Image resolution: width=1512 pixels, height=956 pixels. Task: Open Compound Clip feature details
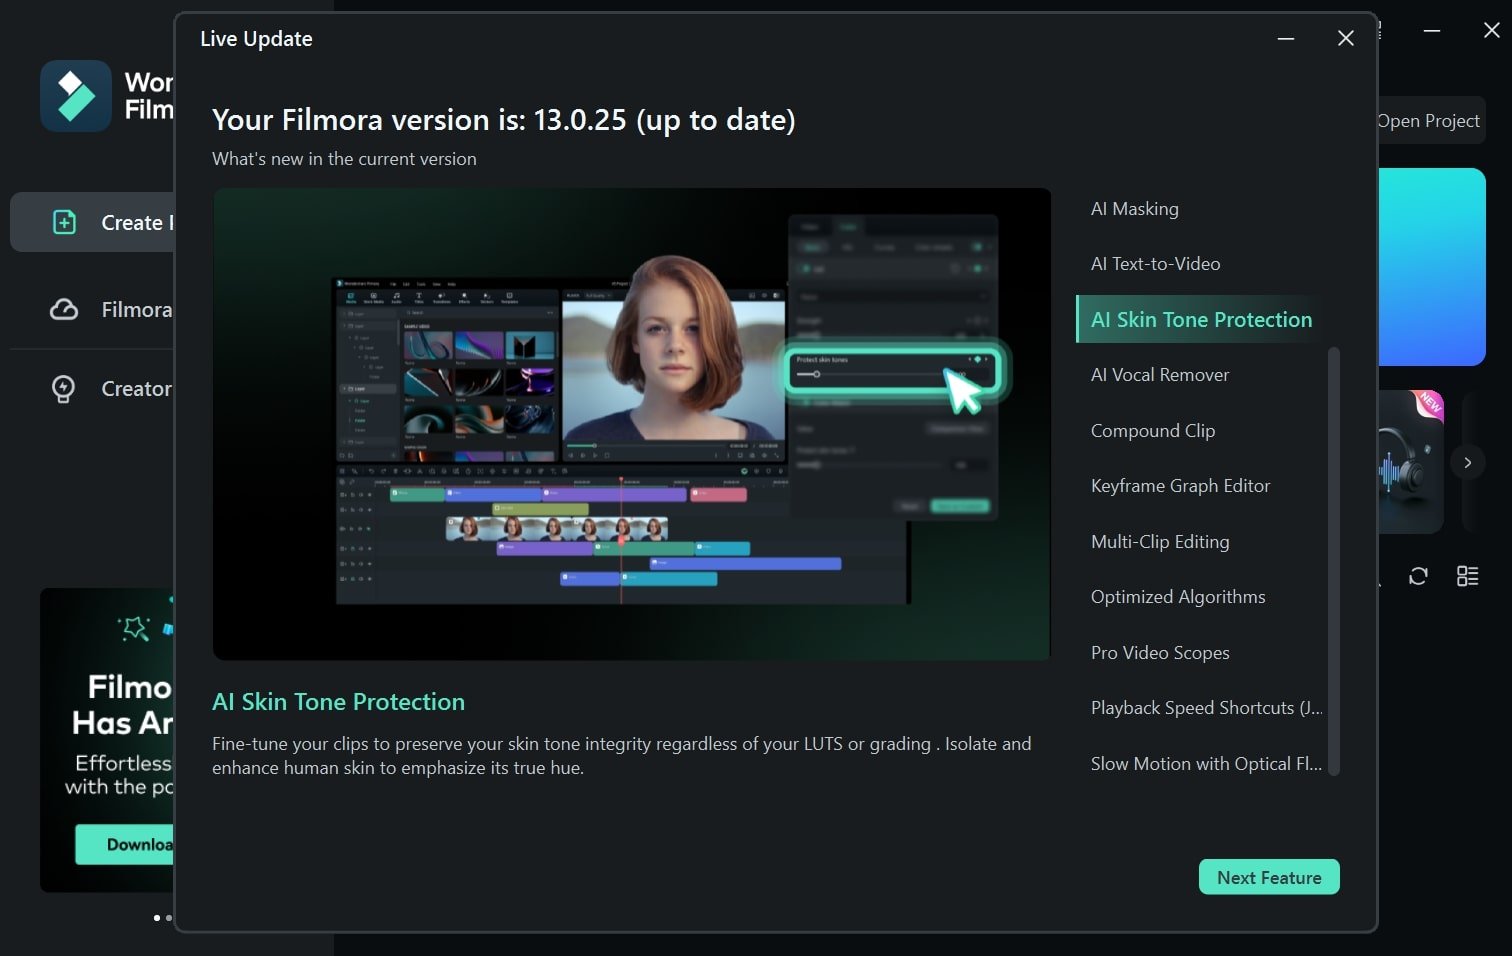click(x=1152, y=431)
